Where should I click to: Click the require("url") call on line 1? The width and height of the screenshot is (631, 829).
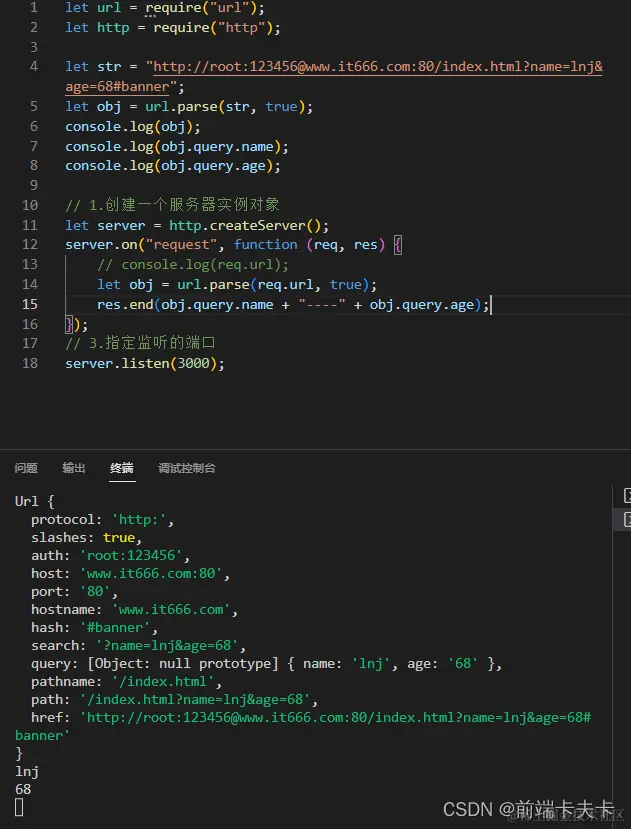point(201,8)
